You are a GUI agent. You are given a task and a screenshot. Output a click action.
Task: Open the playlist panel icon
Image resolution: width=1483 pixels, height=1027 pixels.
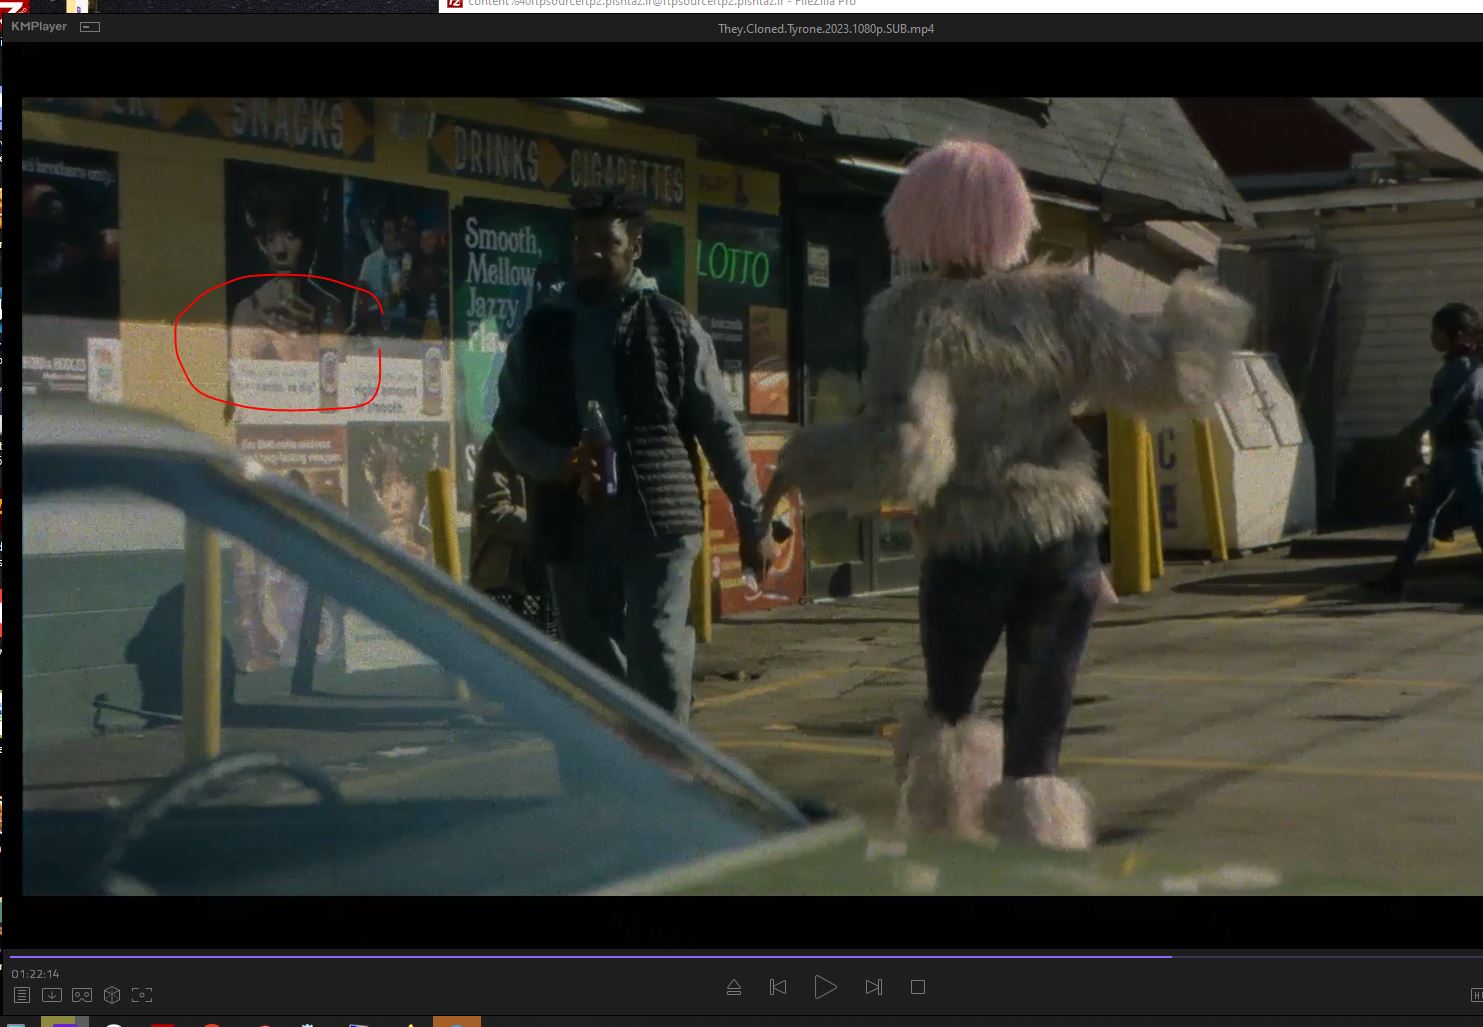[22, 995]
